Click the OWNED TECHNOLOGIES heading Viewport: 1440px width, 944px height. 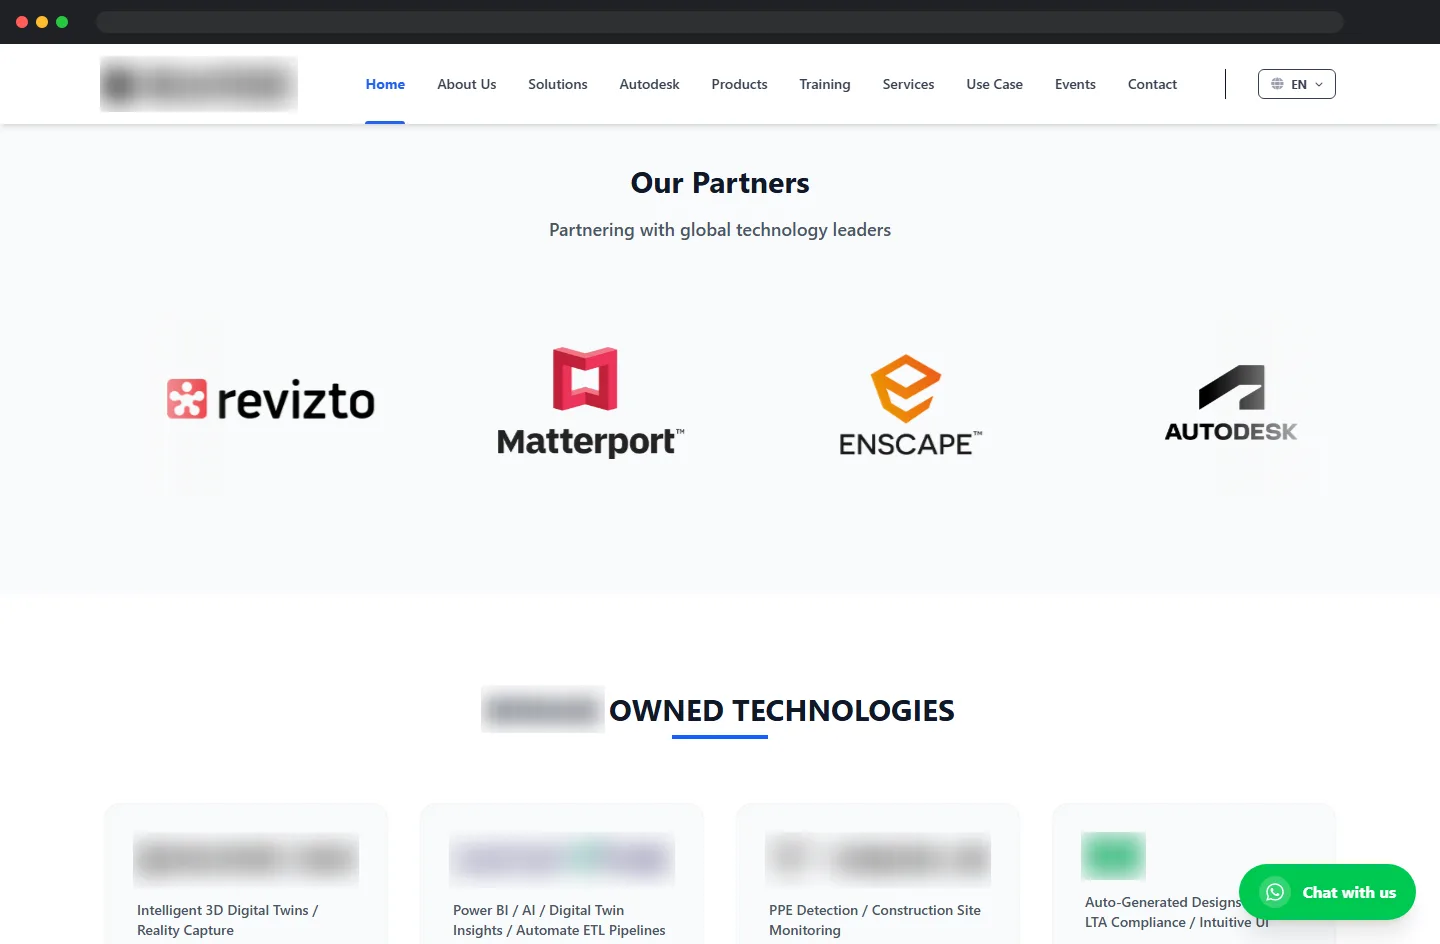pyautogui.click(x=781, y=710)
